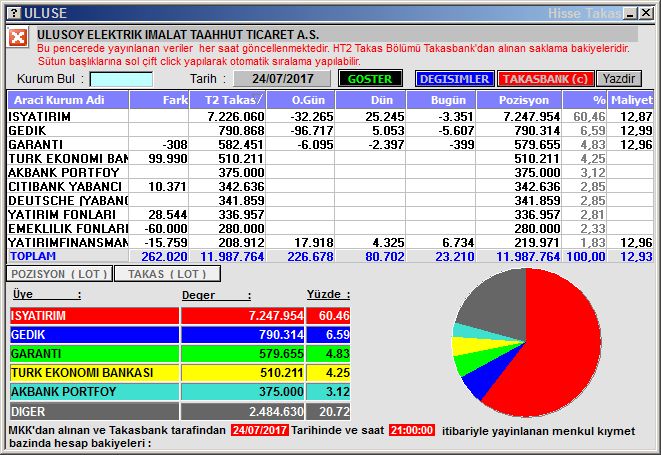Click total Pozisyon value 11.987.764
The height and width of the screenshot is (455, 661).
point(528,256)
